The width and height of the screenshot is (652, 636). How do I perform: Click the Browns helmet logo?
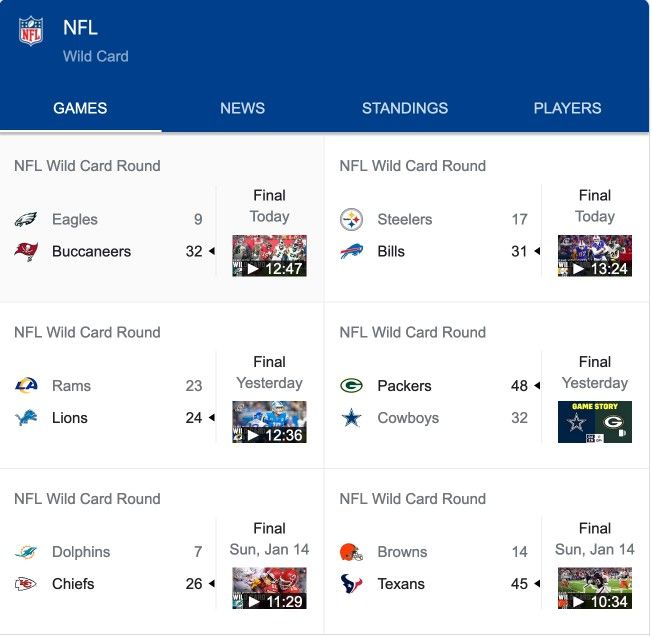(x=351, y=552)
